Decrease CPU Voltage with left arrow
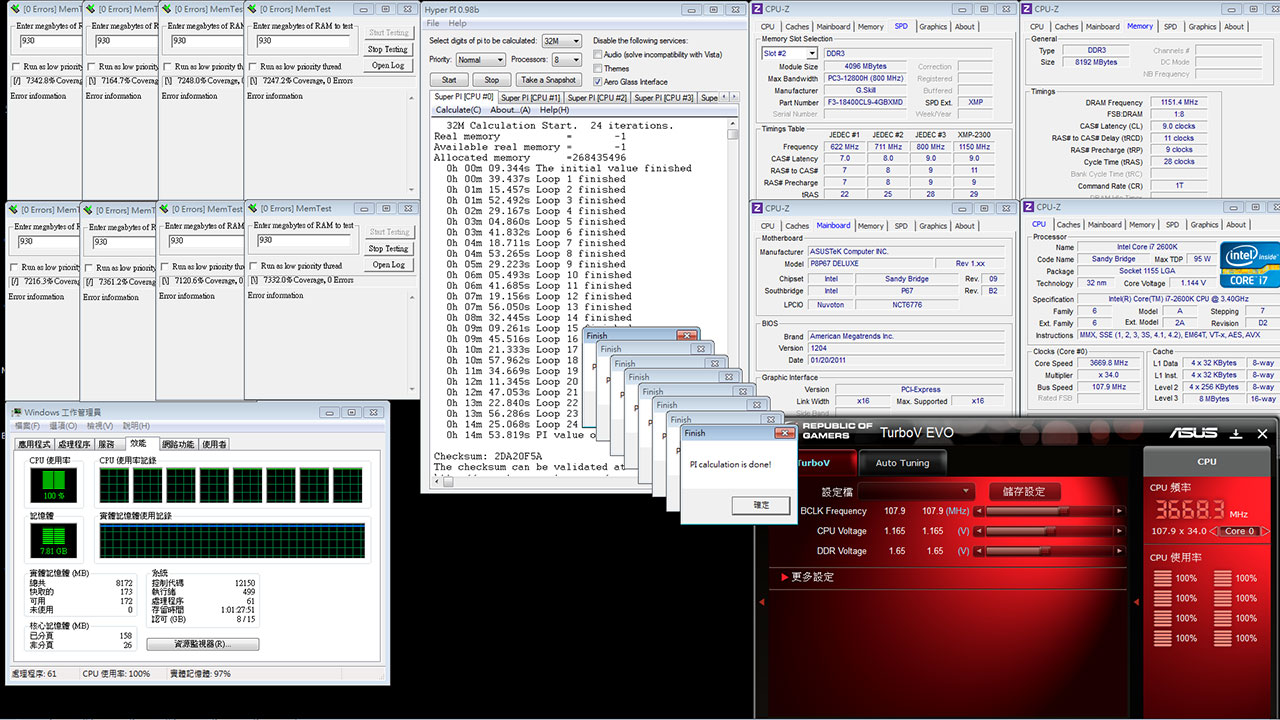The width and height of the screenshot is (1280, 720). (979, 531)
